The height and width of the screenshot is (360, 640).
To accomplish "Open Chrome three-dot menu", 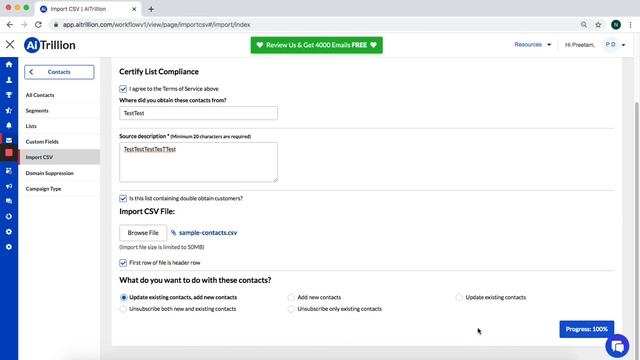I will tap(631, 25).
